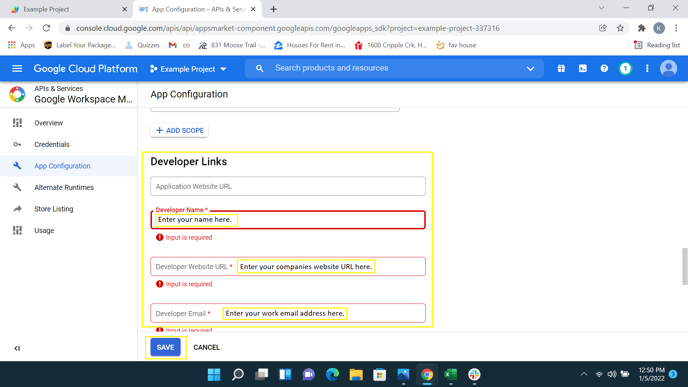Focus the Developer Email field

pyautogui.click(x=288, y=313)
